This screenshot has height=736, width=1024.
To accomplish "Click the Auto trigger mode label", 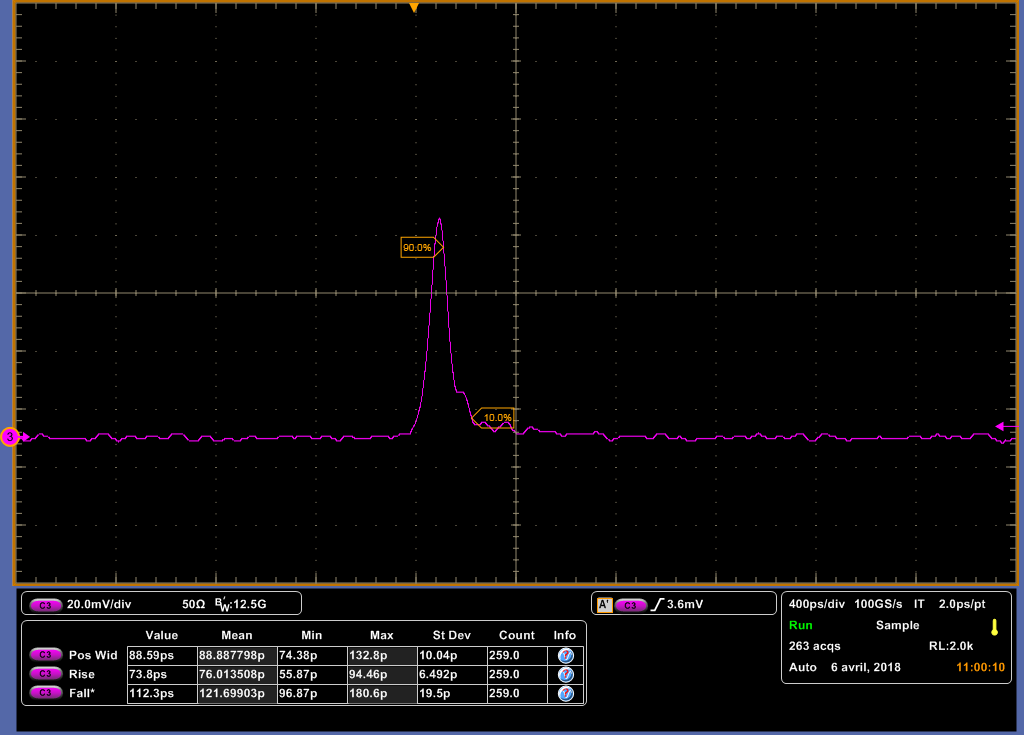I will 803,667.
